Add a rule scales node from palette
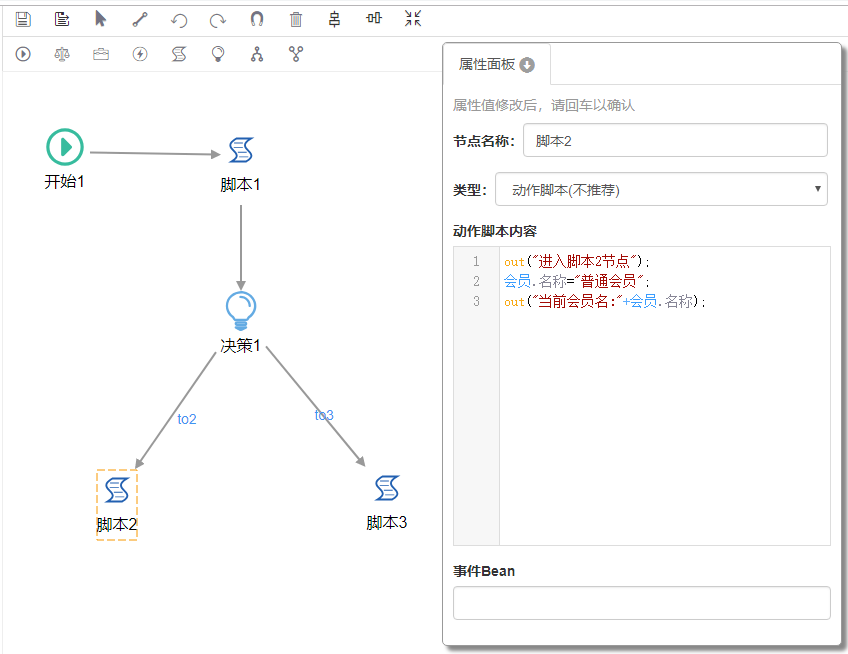This screenshot has width=848, height=654. (x=62, y=54)
